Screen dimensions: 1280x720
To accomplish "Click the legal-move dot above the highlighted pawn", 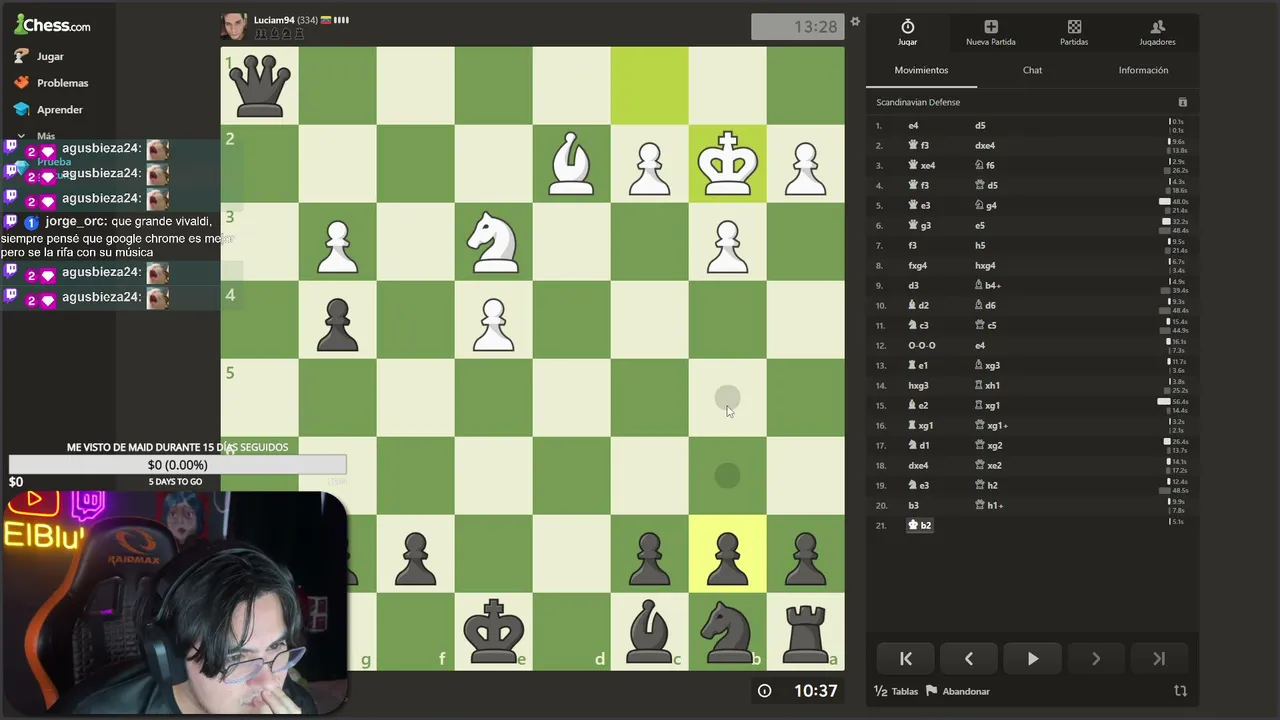I will click(x=727, y=476).
